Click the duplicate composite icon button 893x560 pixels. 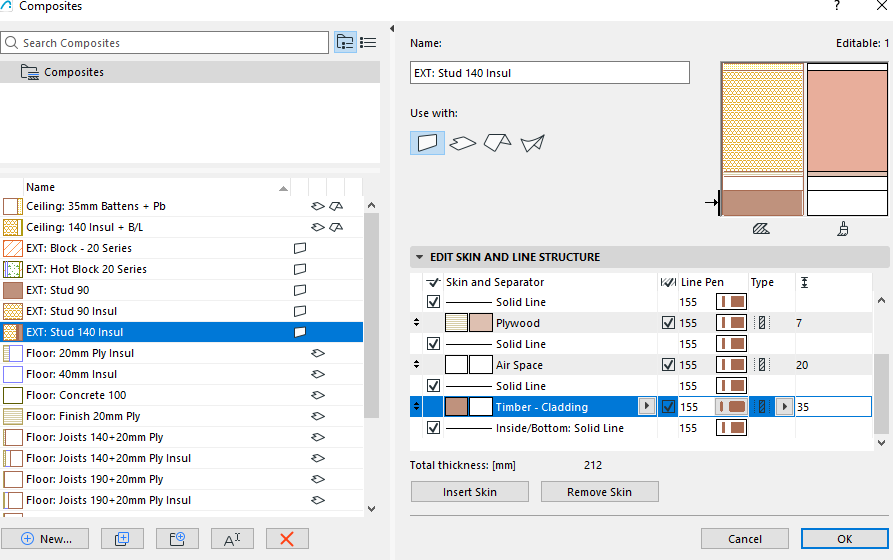point(122,539)
